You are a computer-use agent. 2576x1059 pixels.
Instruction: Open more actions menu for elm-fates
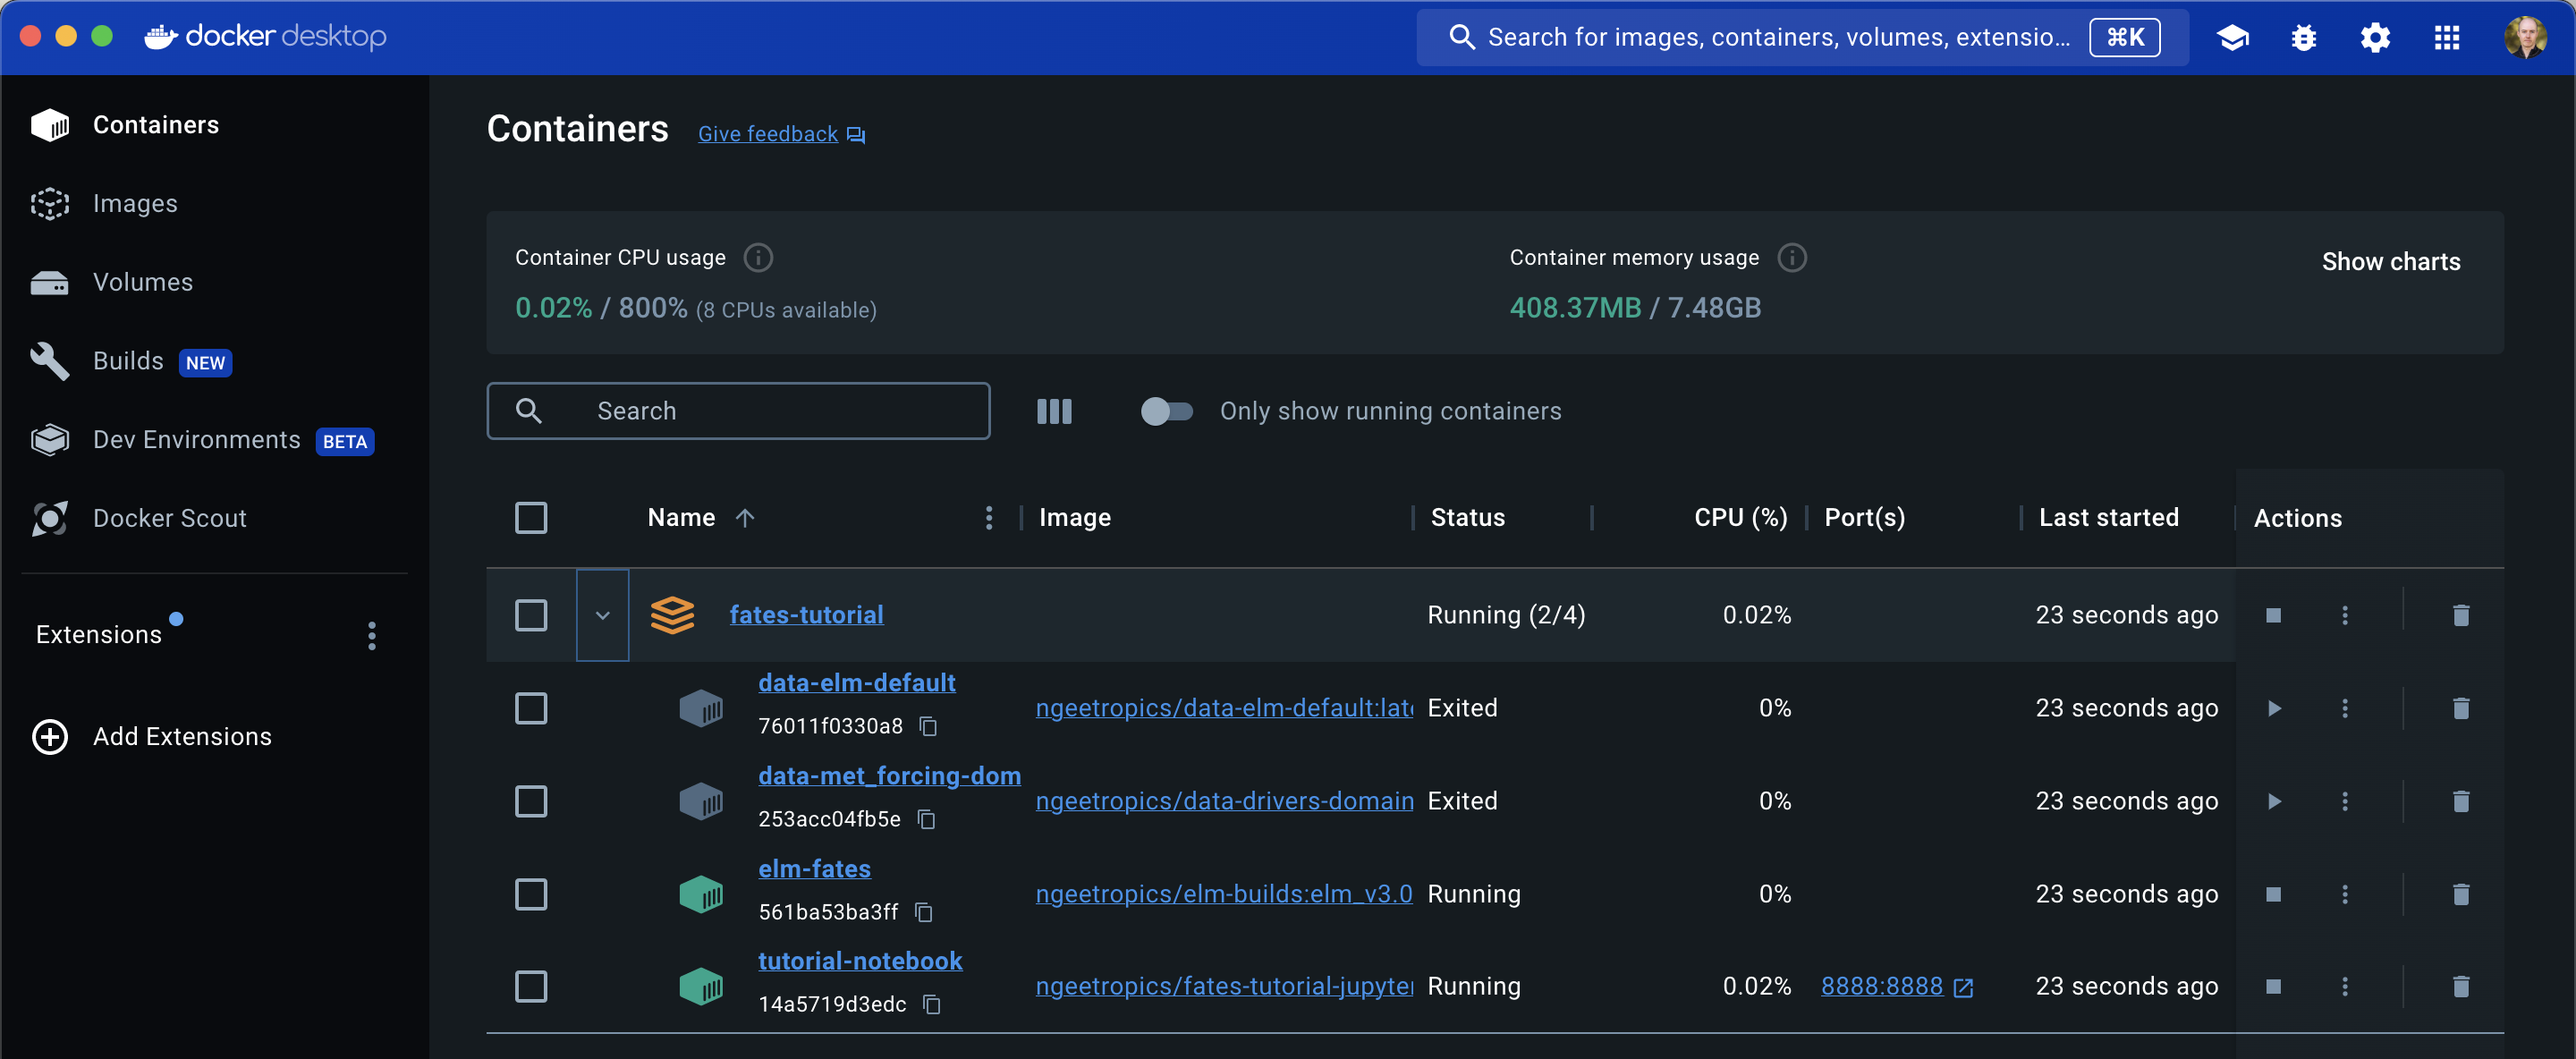[2344, 894]
